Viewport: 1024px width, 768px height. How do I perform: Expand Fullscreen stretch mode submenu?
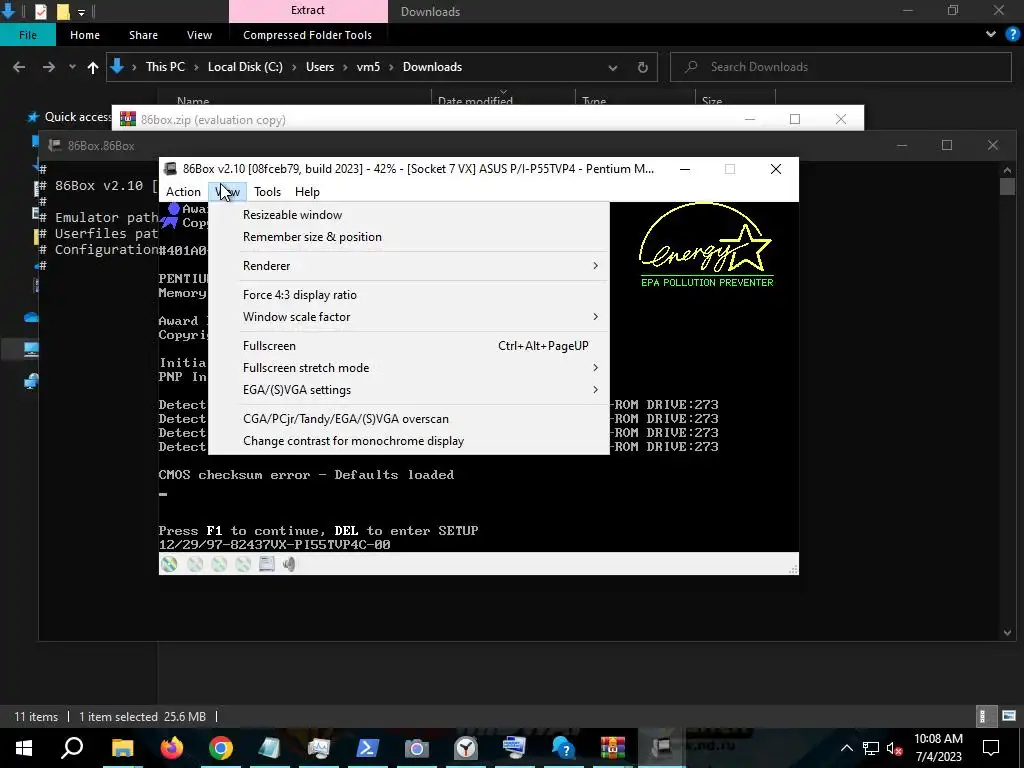[409, 368]
